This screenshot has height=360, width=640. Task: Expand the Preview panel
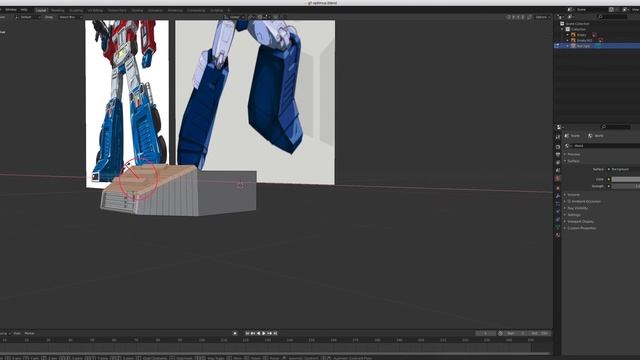(x=573, y=154)
